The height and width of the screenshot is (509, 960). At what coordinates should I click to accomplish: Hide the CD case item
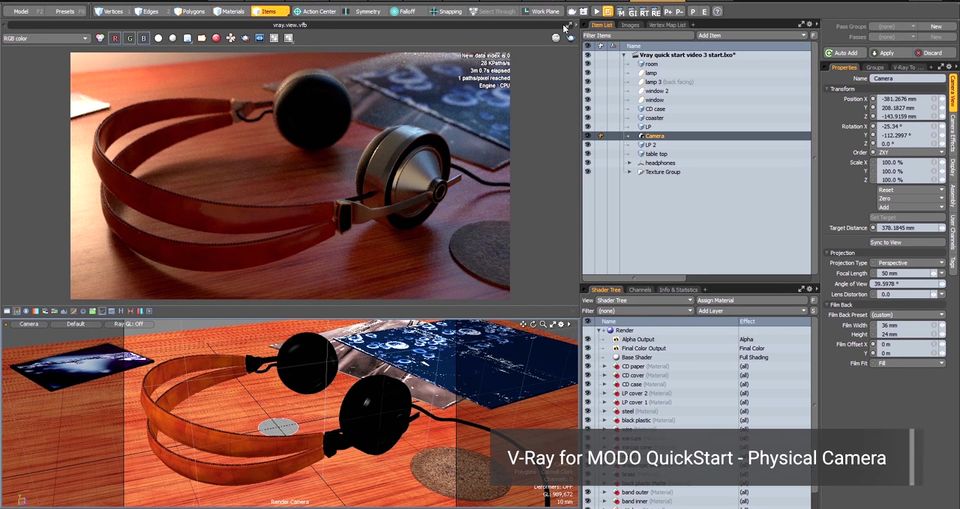click(588, 108)
